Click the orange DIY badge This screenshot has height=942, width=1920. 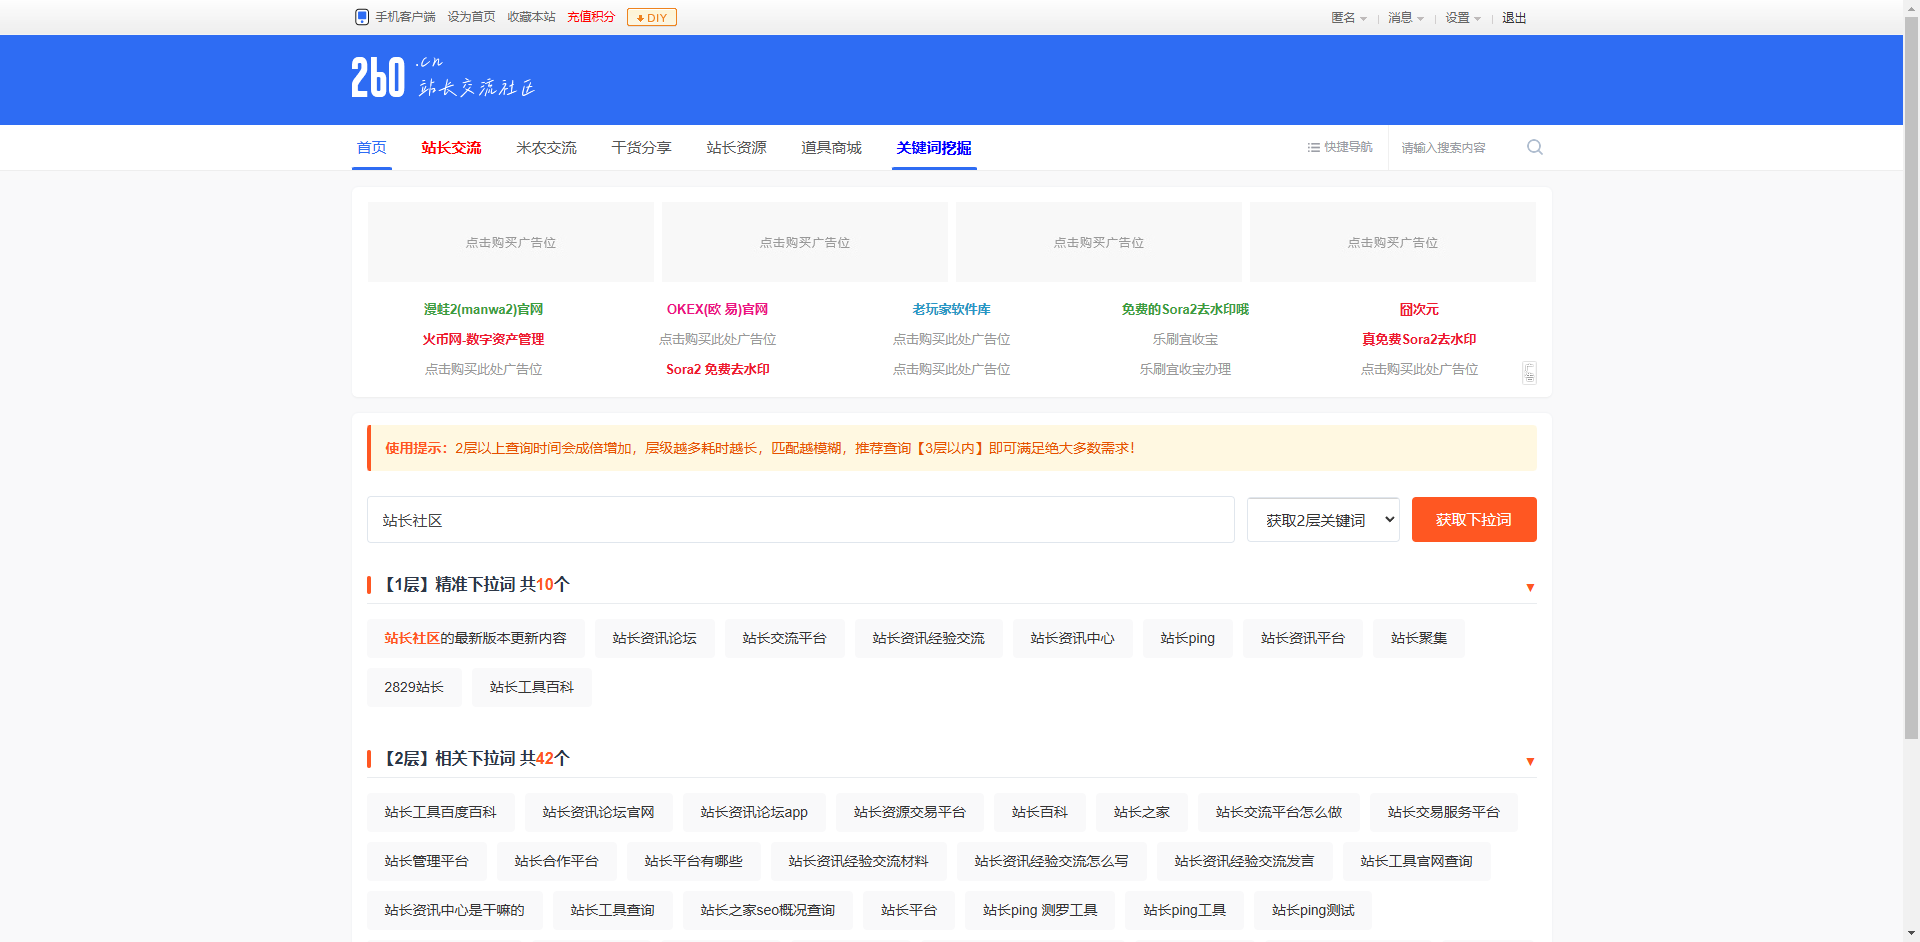(651, 17)
